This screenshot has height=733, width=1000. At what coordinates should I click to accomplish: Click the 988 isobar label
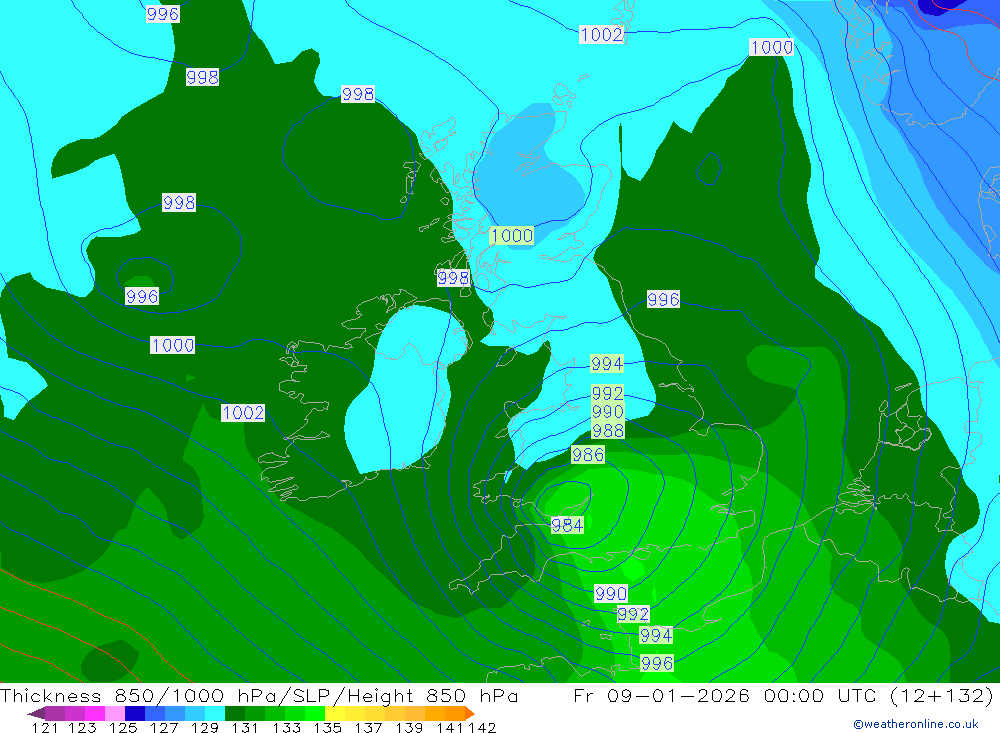(x=608, y=431)
